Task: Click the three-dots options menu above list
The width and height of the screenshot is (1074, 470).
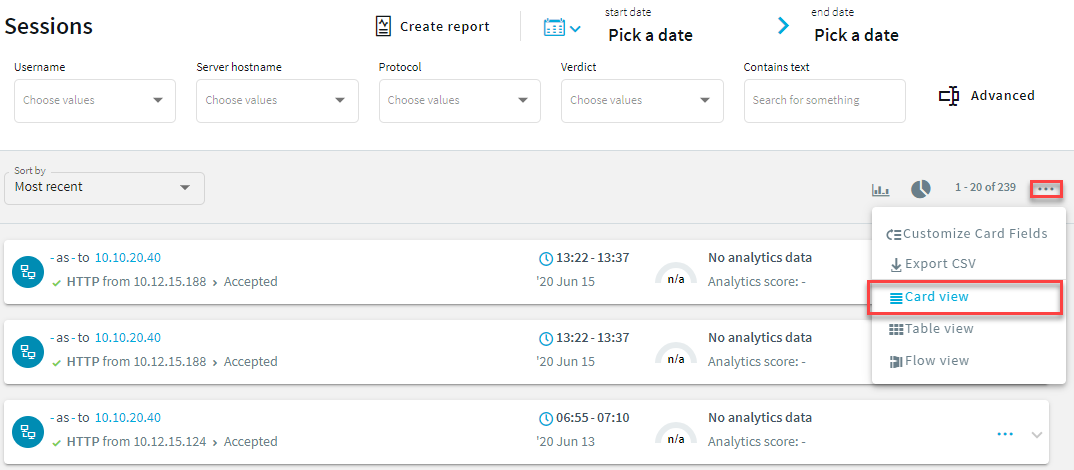Action: [x=1046, y=188]
